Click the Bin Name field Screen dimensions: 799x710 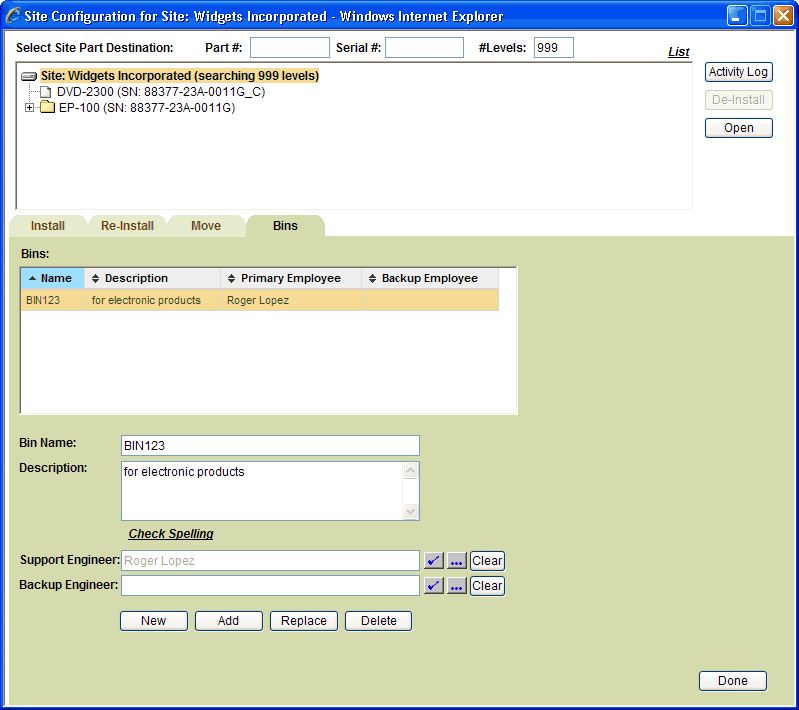[270, 445]
